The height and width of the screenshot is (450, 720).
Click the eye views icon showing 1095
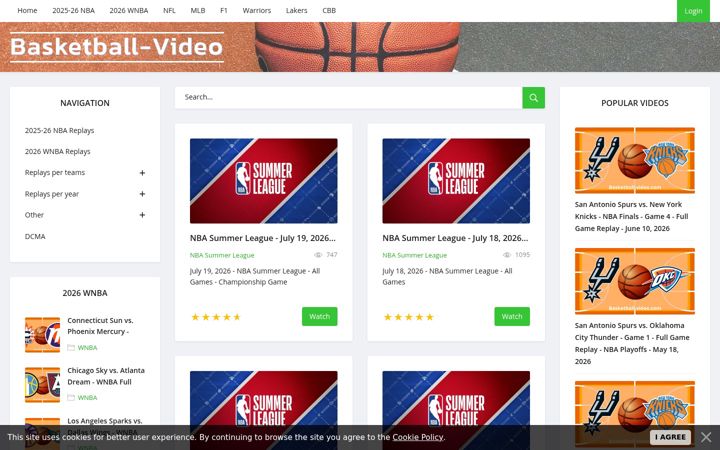(506, 255)
